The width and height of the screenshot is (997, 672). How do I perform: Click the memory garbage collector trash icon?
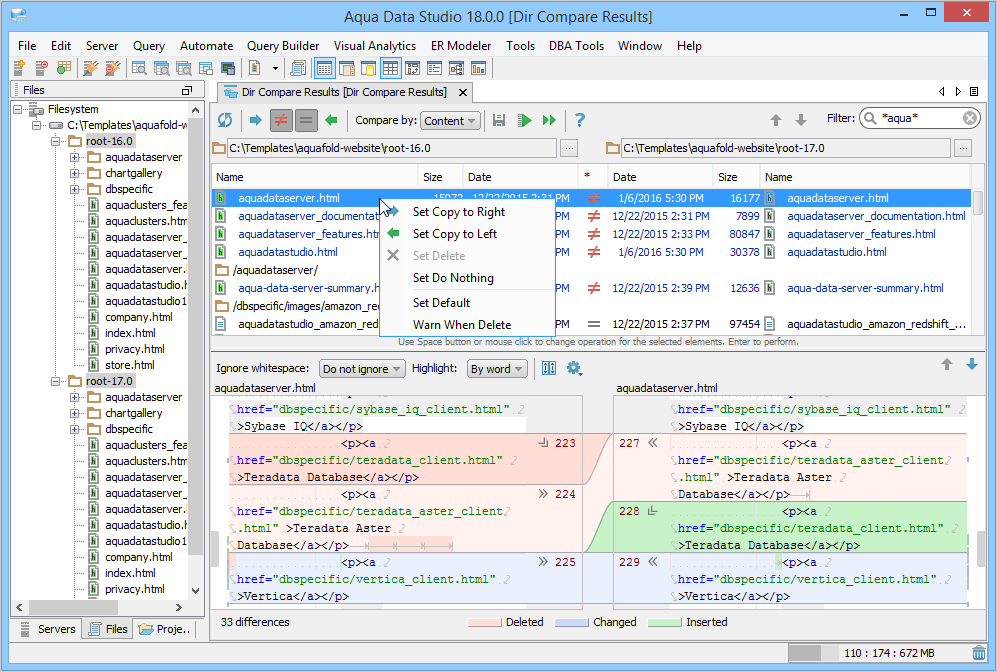tap(978, 653)
